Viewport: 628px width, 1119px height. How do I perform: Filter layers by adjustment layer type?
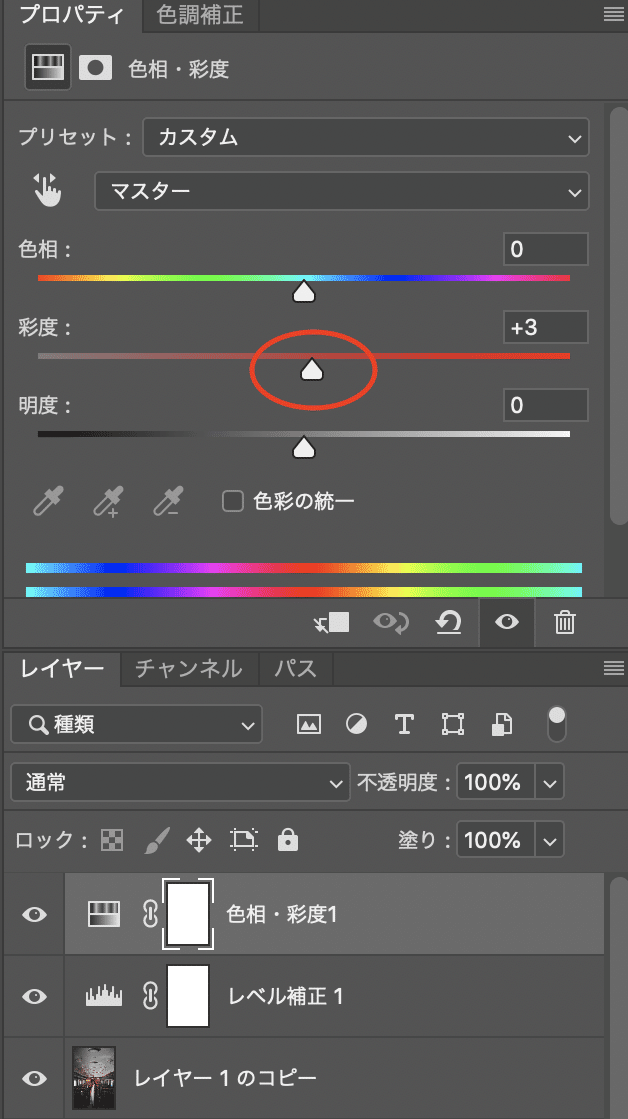[x=356, y=724]
